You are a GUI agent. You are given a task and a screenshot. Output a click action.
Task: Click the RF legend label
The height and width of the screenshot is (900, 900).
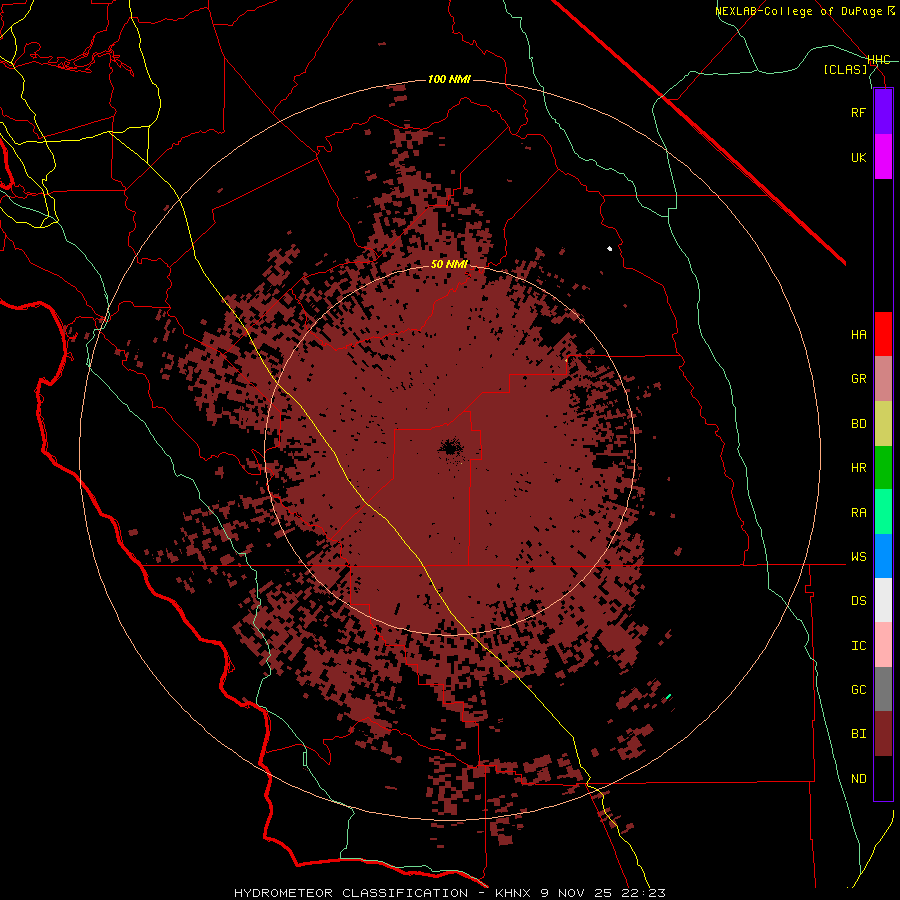[x=859, y=112]
